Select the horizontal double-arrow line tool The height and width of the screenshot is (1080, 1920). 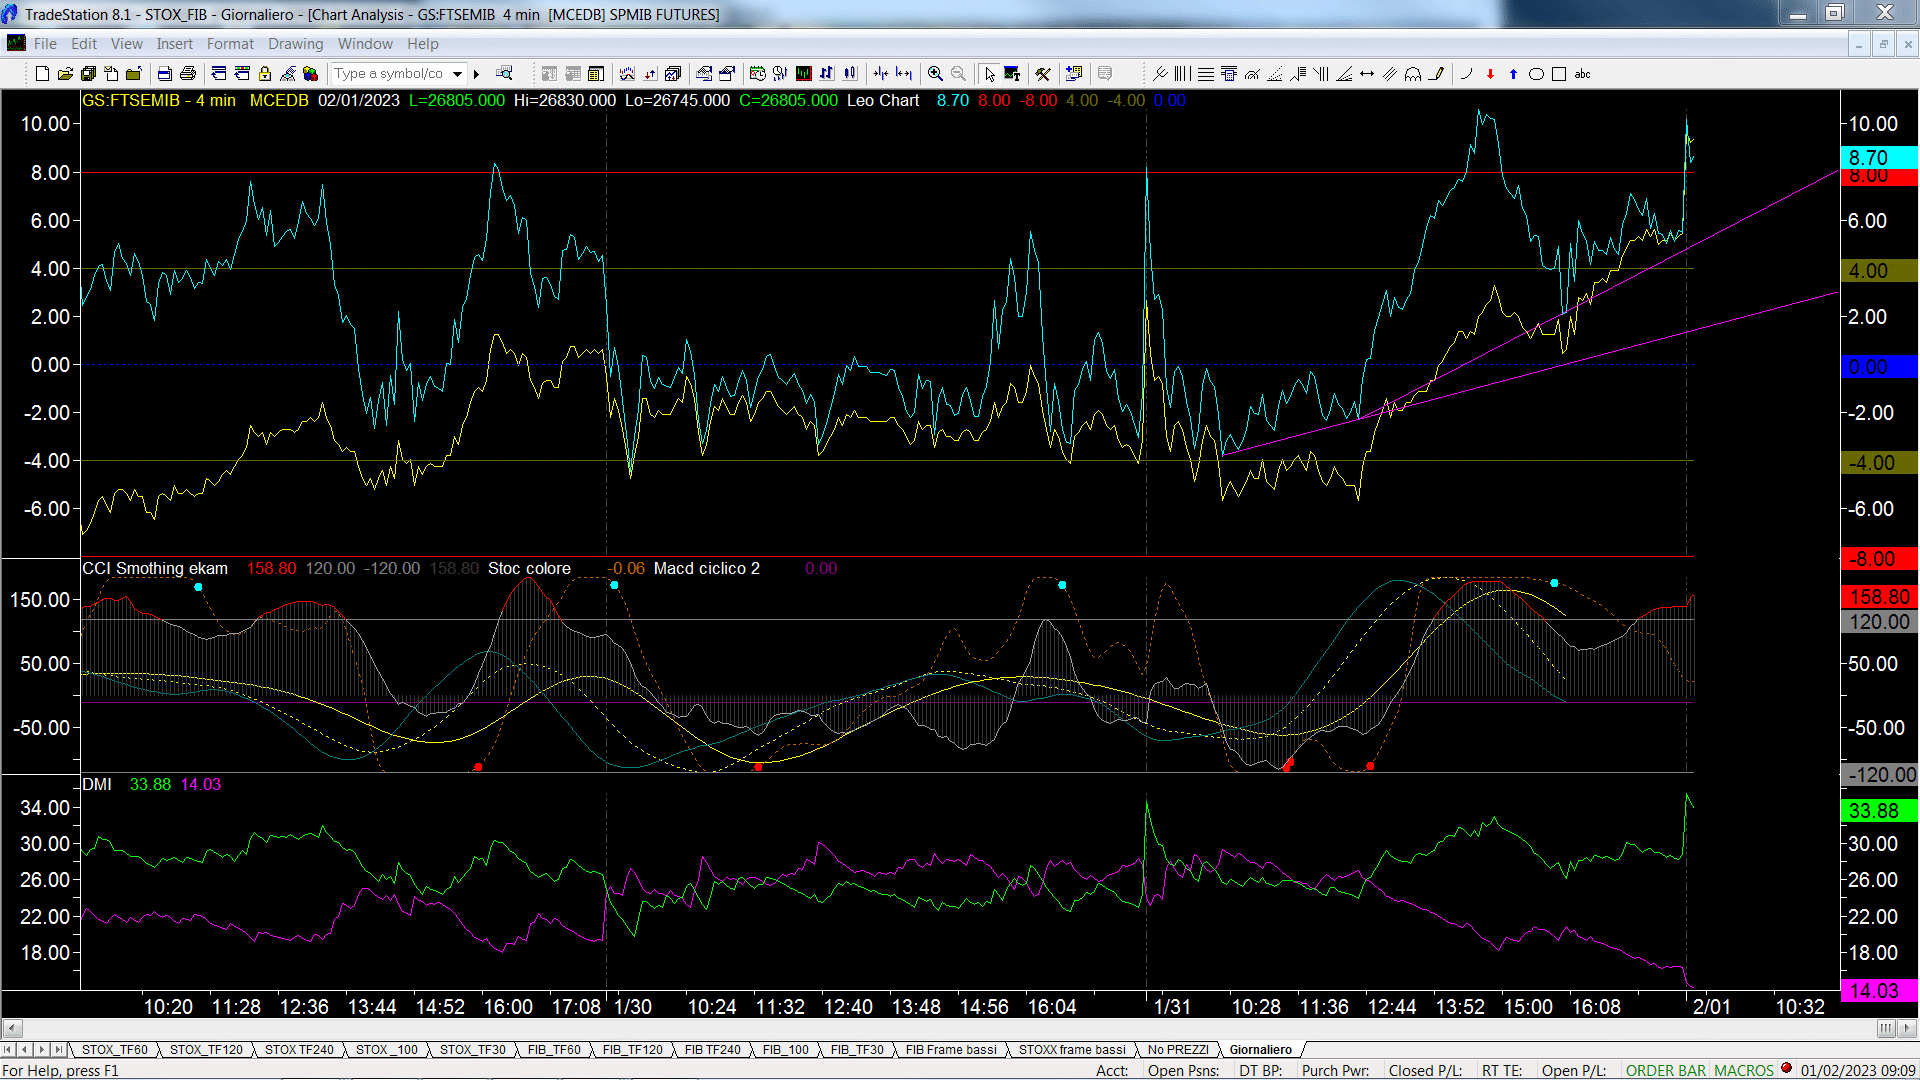coord(1367,74)
